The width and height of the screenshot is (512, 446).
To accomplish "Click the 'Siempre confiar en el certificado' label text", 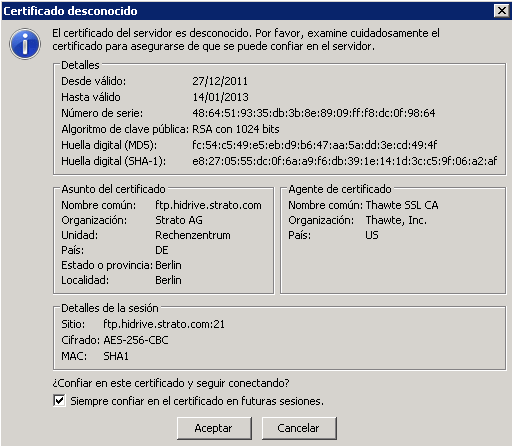I will pos(197,401).
